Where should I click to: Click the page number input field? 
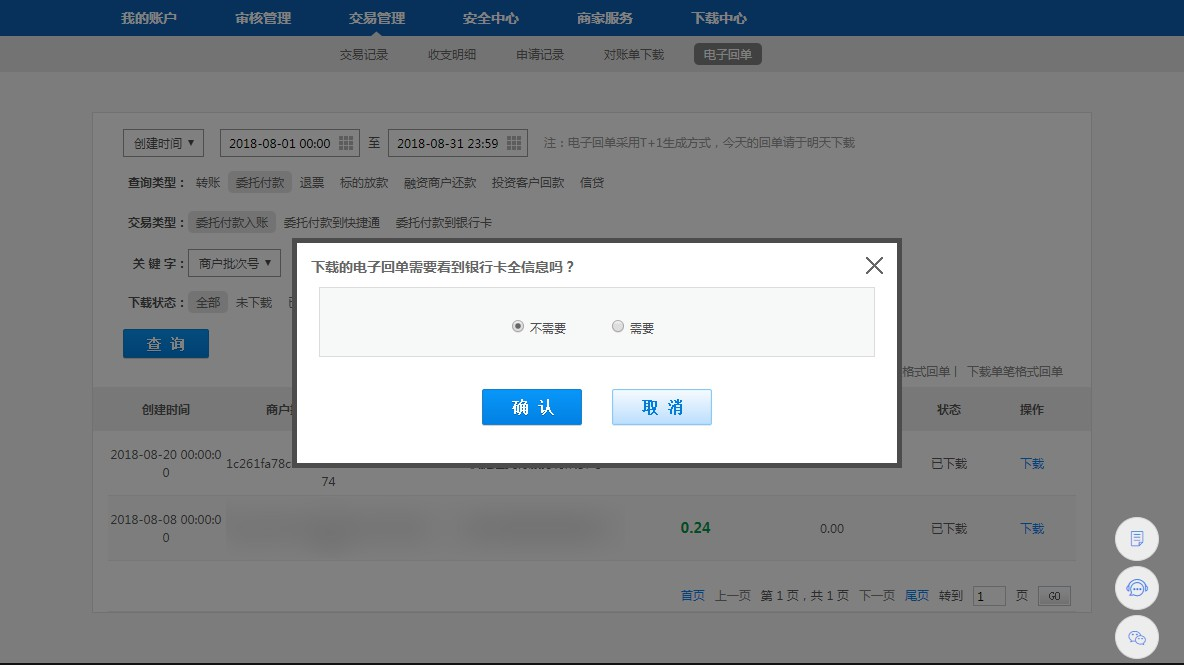click(x=989, y=596)
